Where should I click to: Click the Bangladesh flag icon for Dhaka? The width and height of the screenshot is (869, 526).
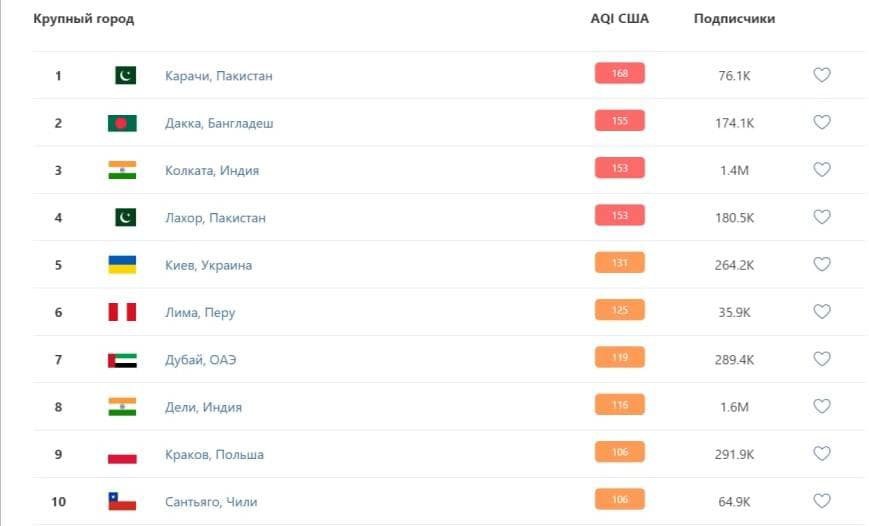tap(122, 123)
